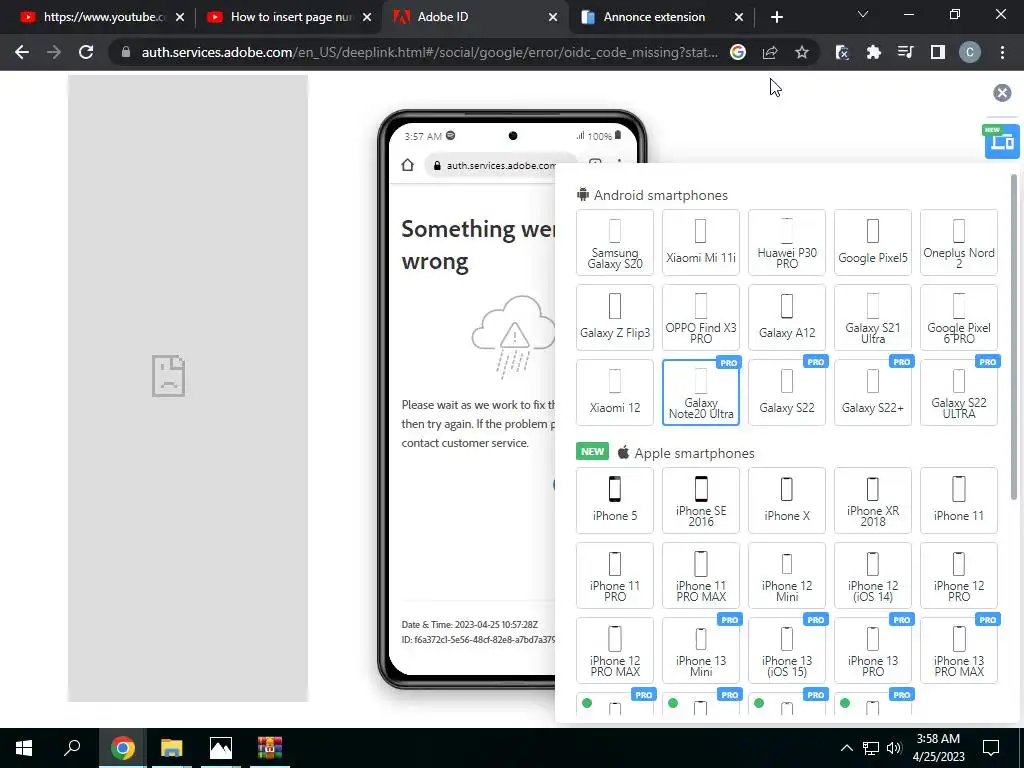The height and width of the screenshot is (768, 1024).
Task: Choose the iPhone 12 PRO device
Action: click(959, 575)
